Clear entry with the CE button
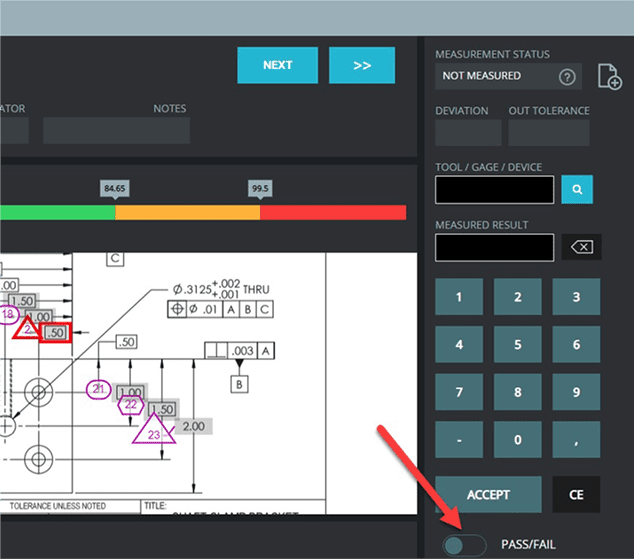The height and width of the screenshot is (559, 634). (576, 494)
